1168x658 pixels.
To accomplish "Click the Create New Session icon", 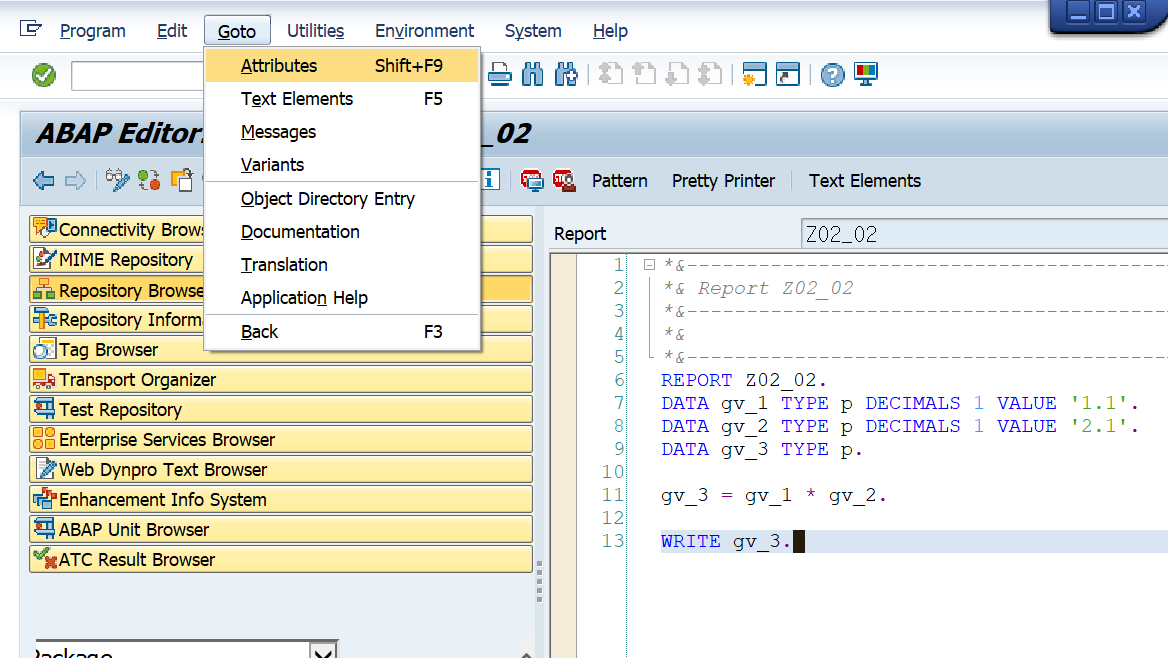I will tap(754, 75).
